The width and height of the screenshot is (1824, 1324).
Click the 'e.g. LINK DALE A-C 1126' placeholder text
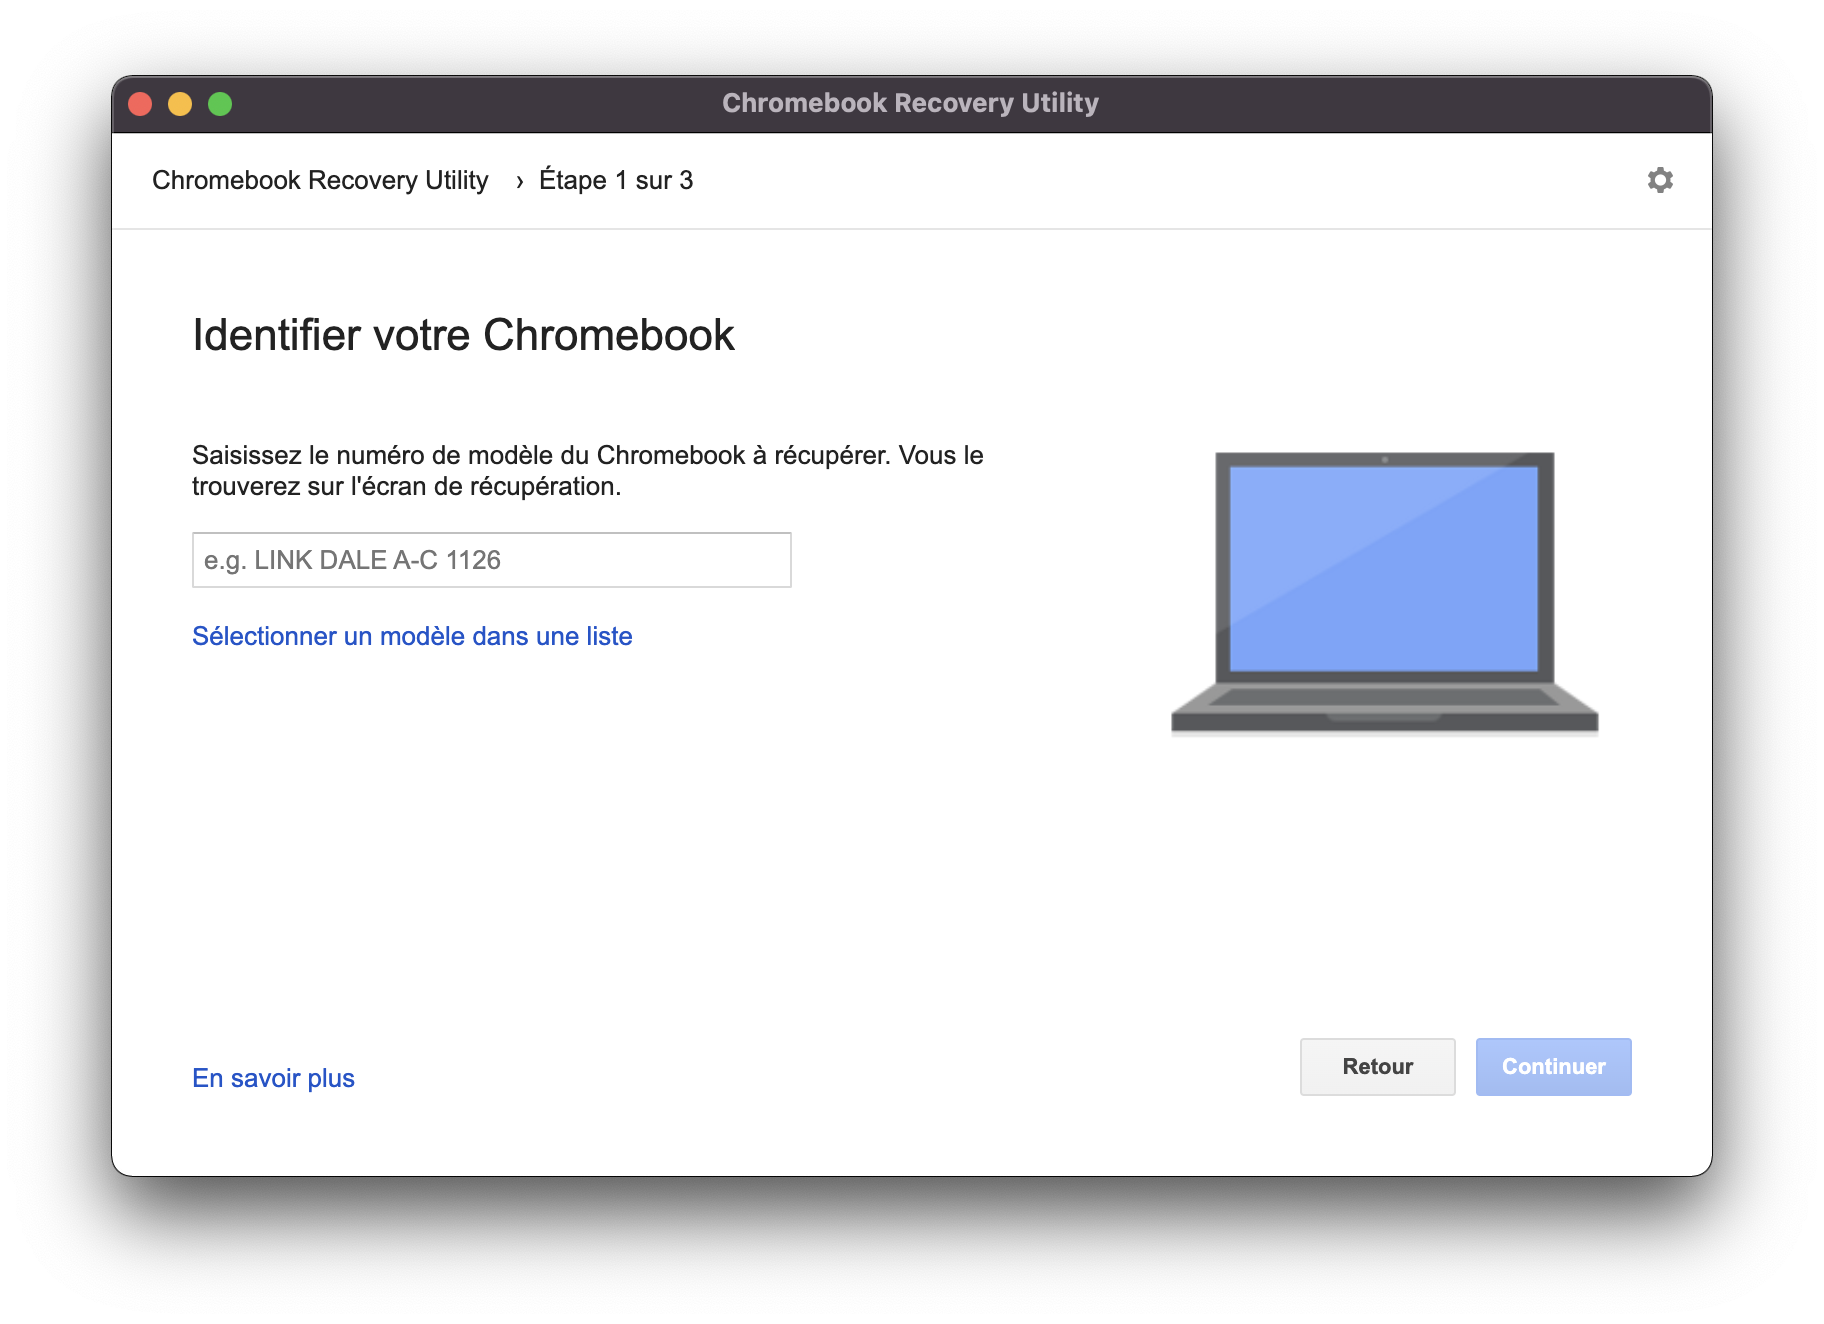point(352,560)
